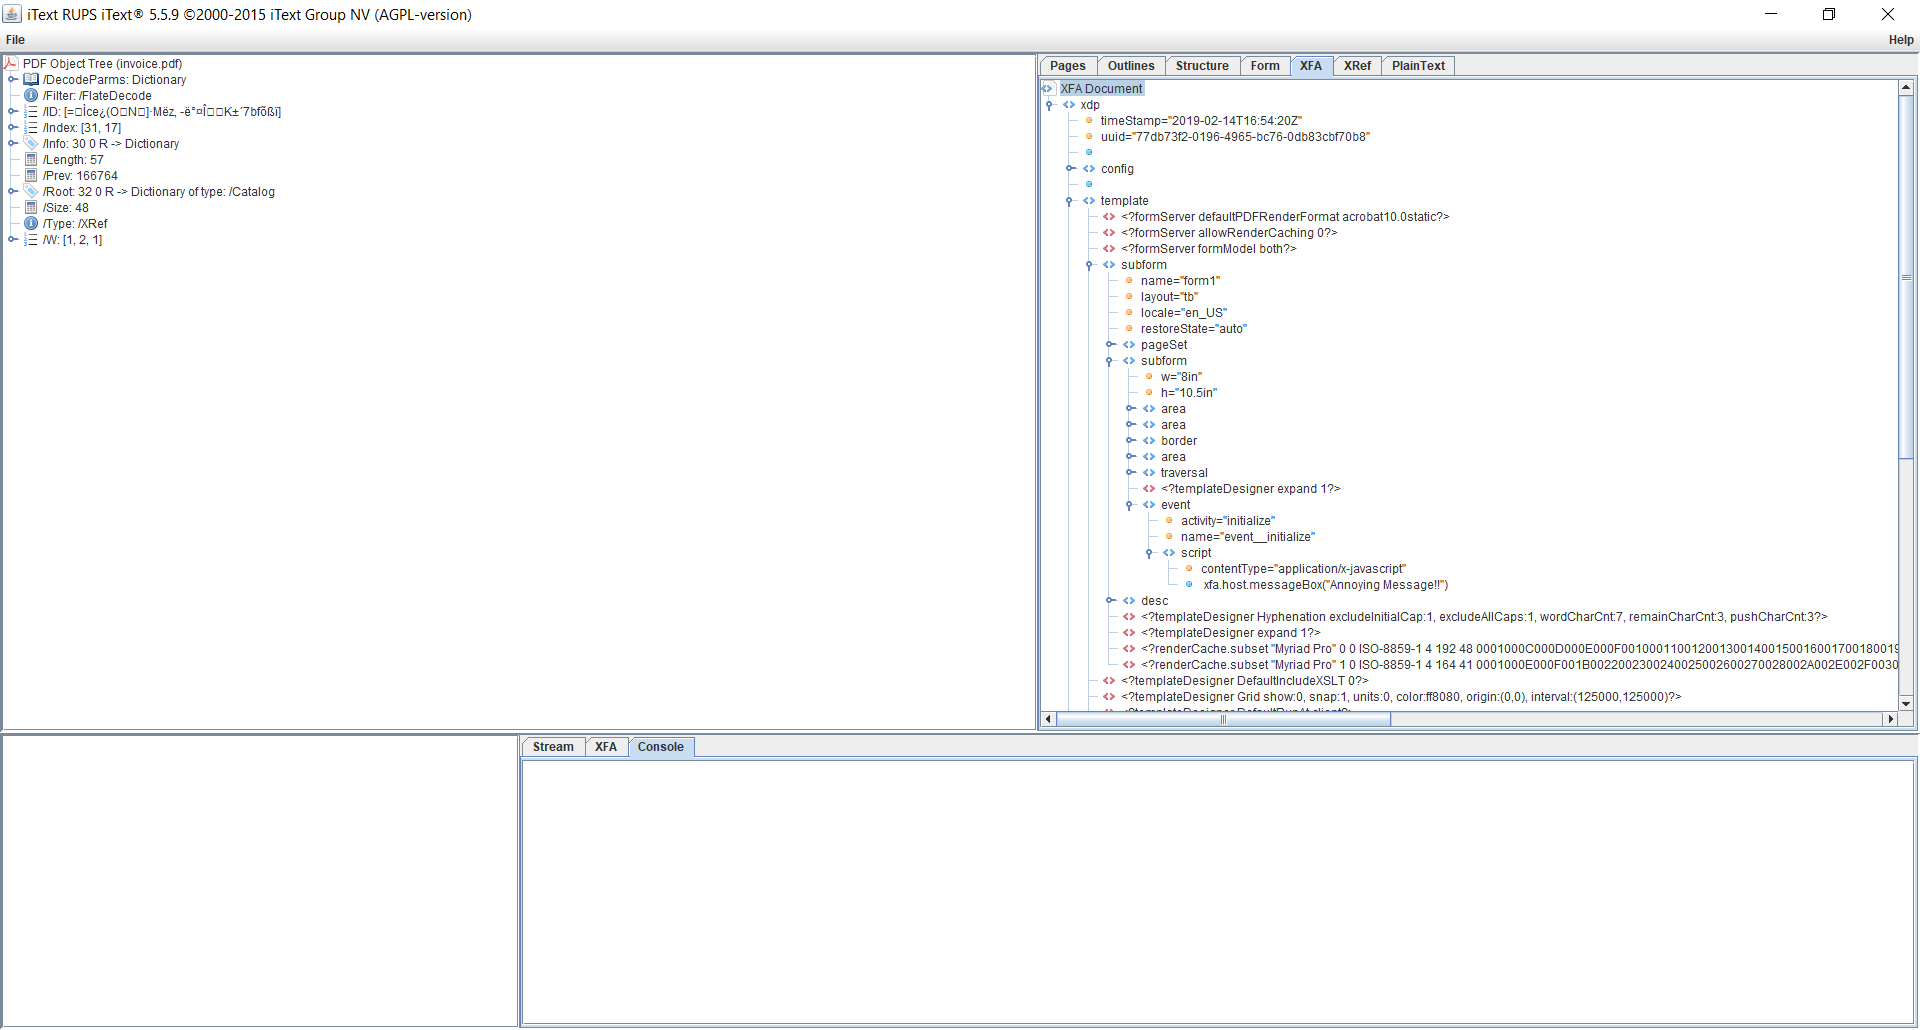Click the element icon next to the config node
This screenshot has height=1030, width=1920.
[1090, 168]
